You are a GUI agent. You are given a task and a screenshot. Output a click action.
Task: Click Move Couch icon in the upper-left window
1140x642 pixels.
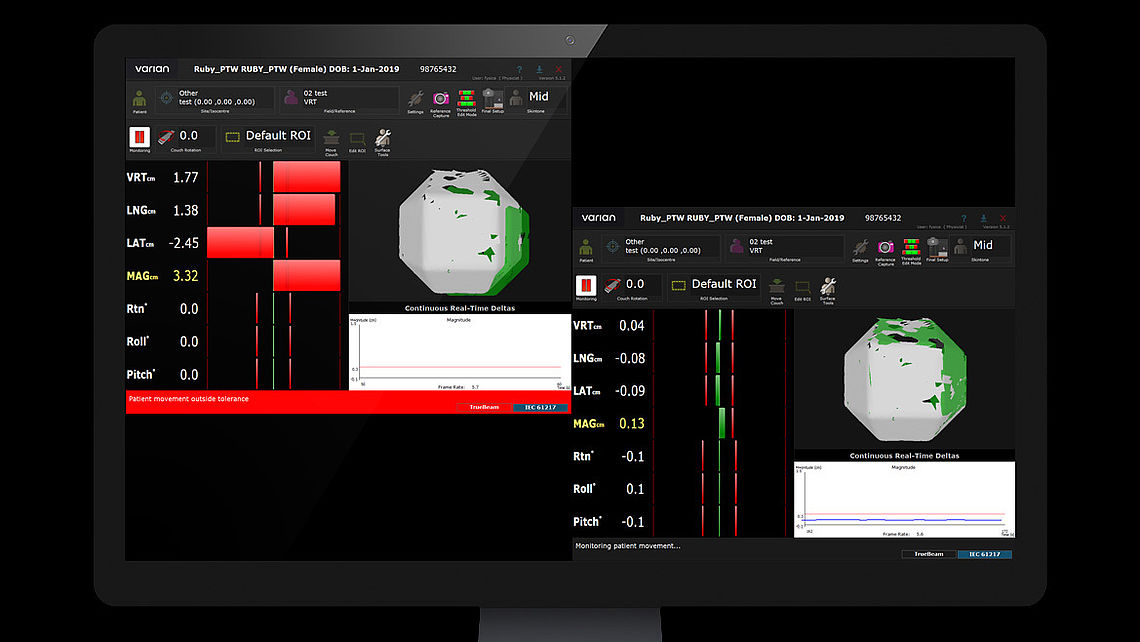(332, 138)
